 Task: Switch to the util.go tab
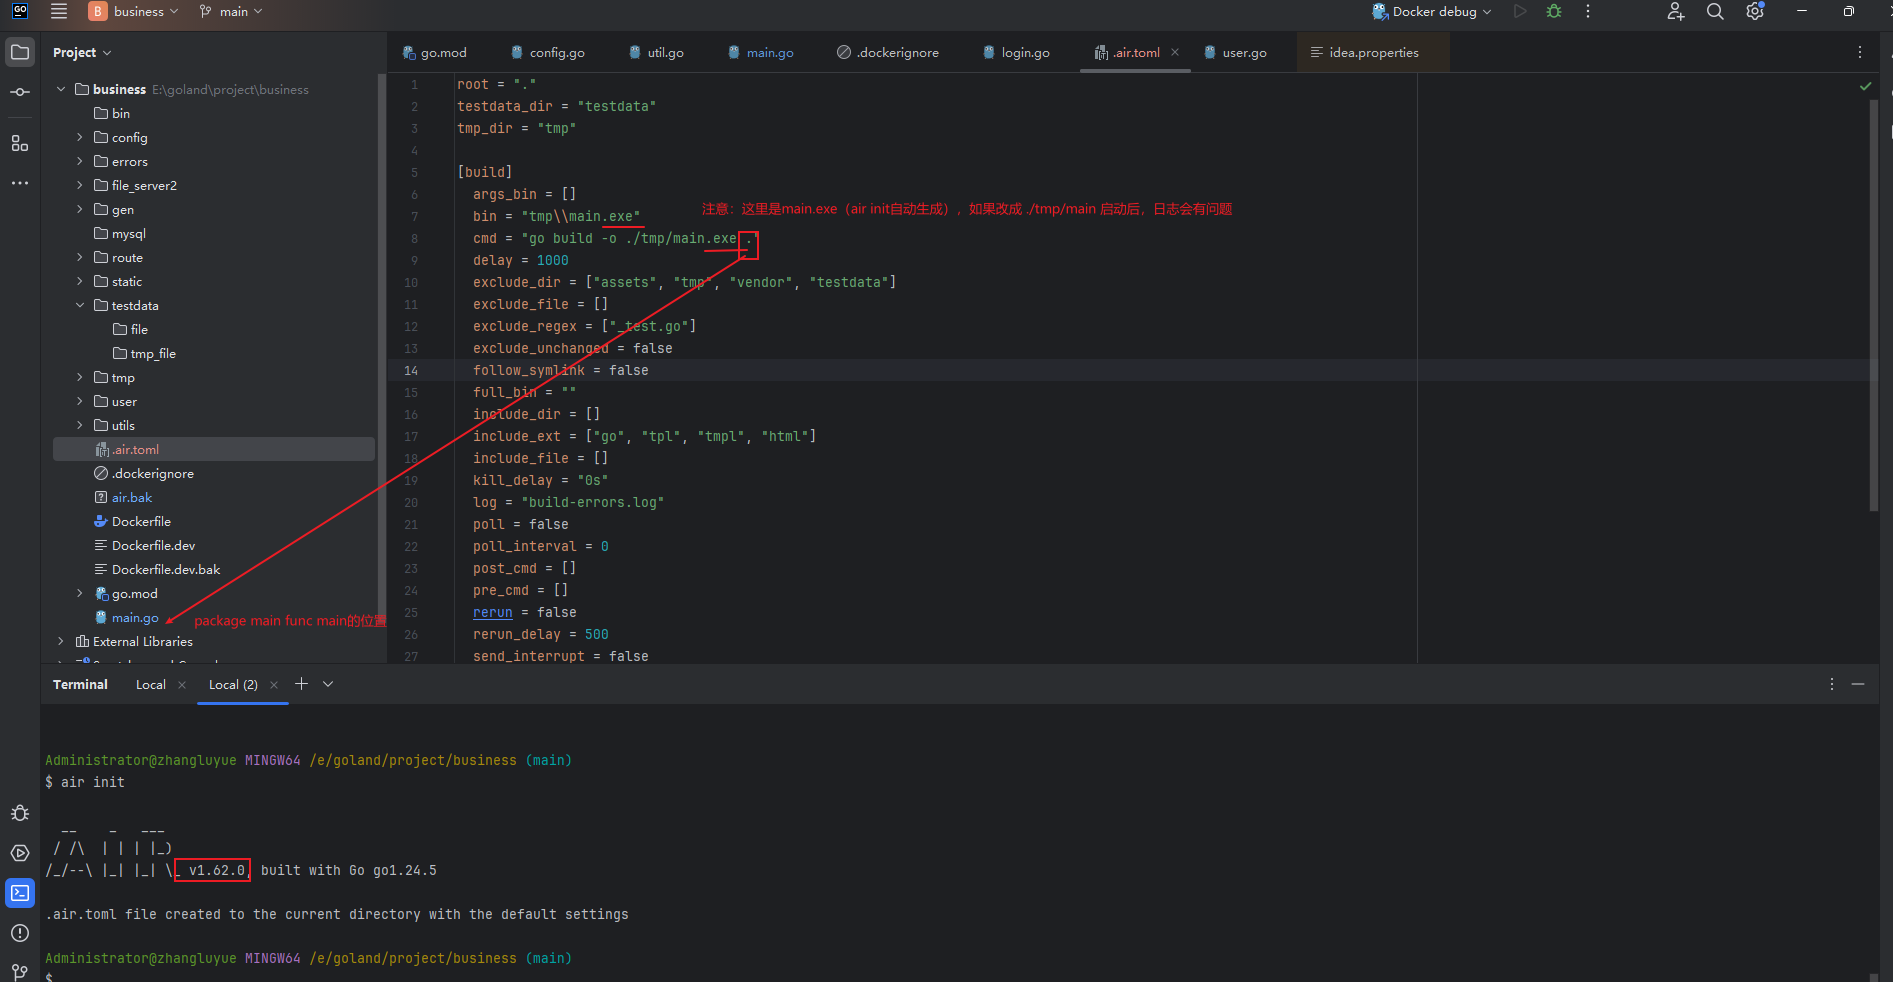point(656,52)
